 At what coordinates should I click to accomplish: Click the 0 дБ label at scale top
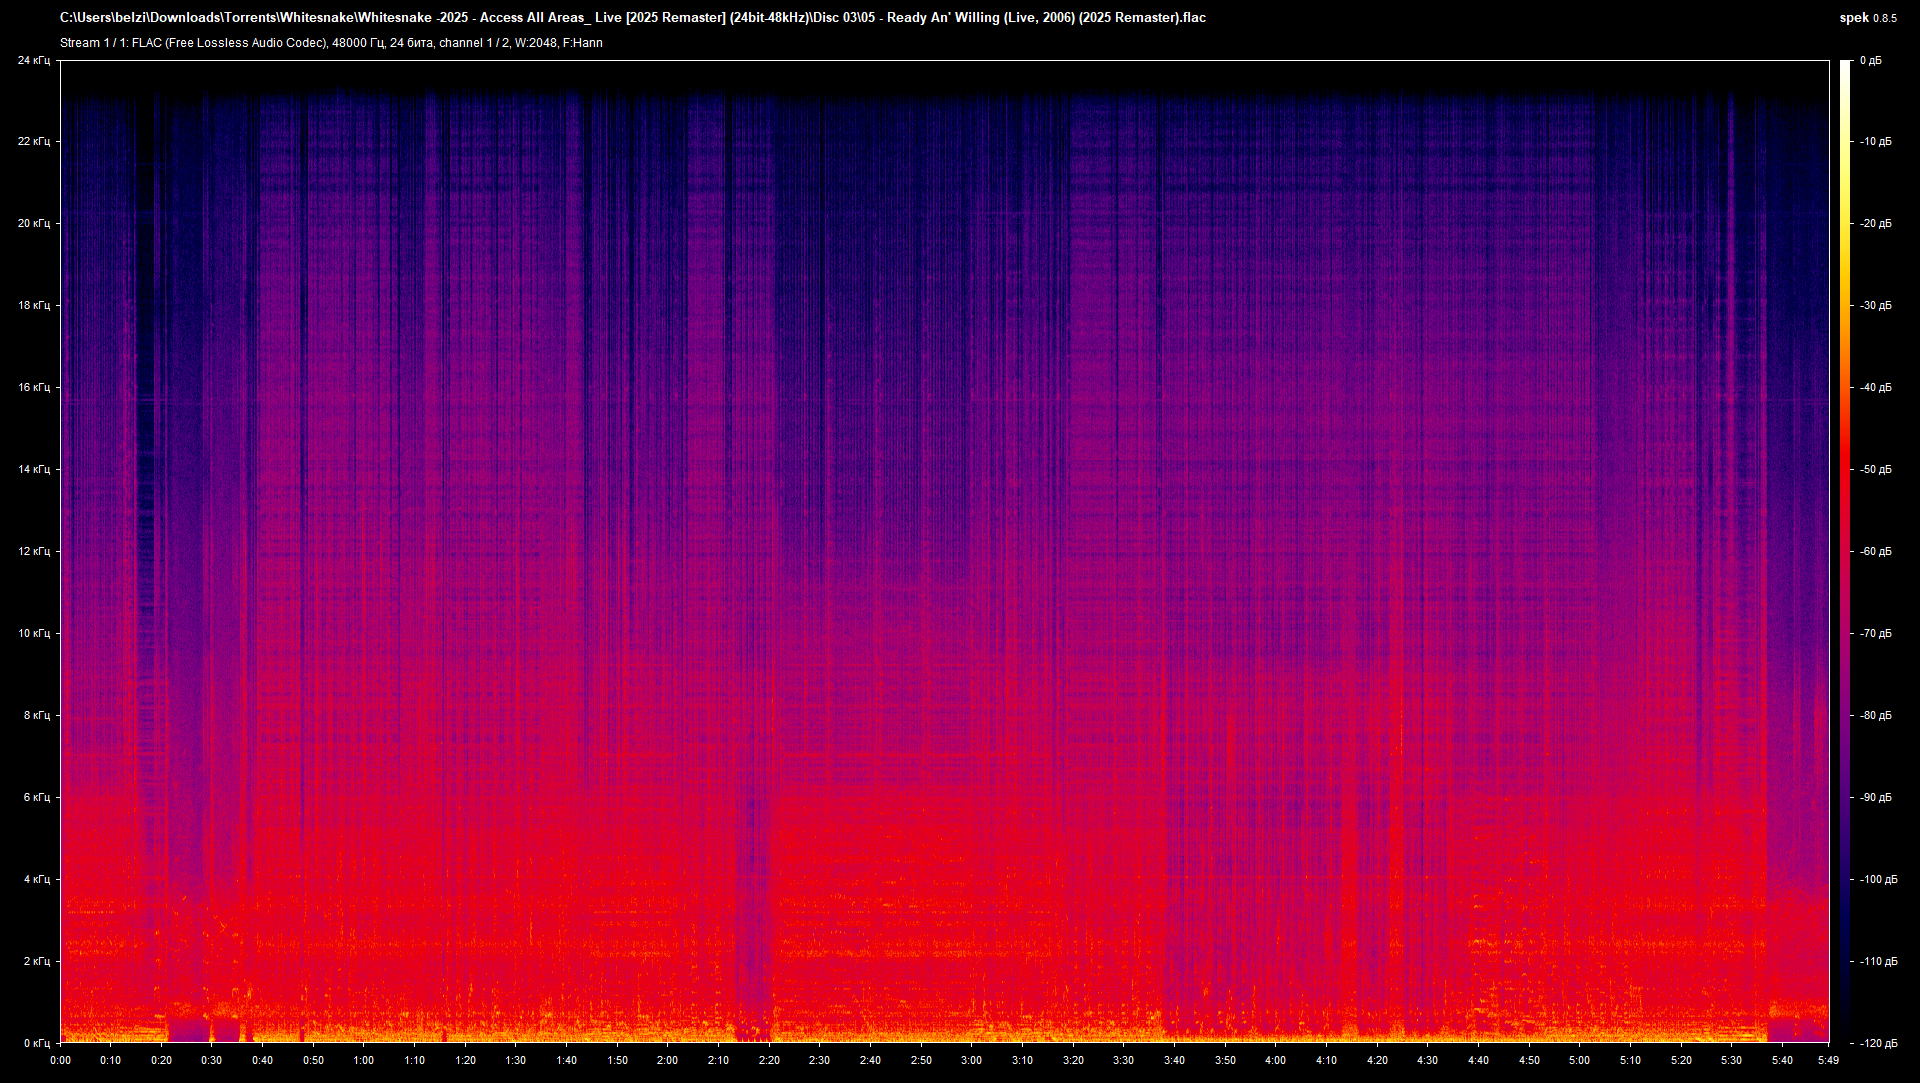click(x=1870, y=60)
